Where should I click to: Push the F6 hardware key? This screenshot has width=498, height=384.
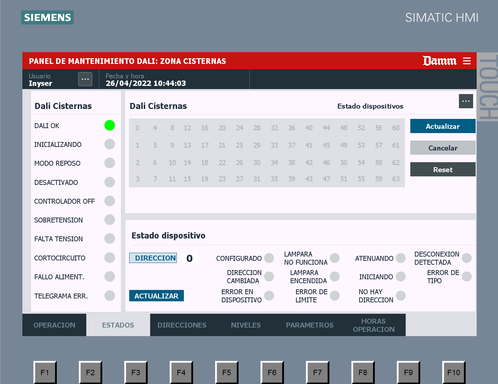click(272, 372)
